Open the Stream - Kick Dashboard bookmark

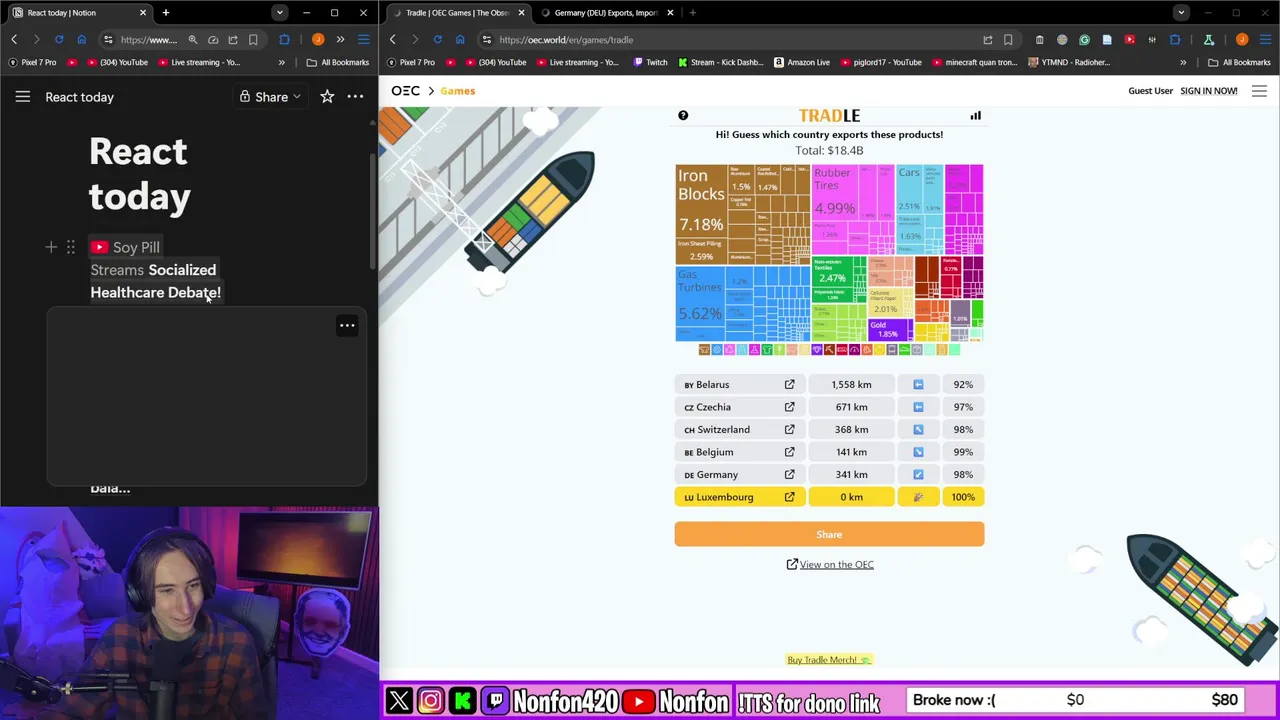click(x=721, y=62)
